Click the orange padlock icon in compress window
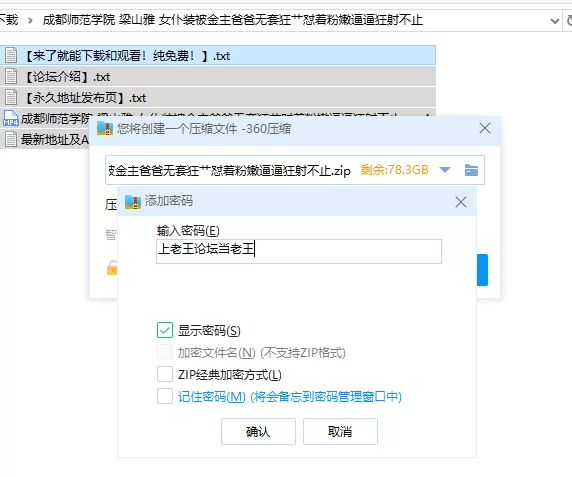Screen dimensions: 572x477 (x=112, y=267)
